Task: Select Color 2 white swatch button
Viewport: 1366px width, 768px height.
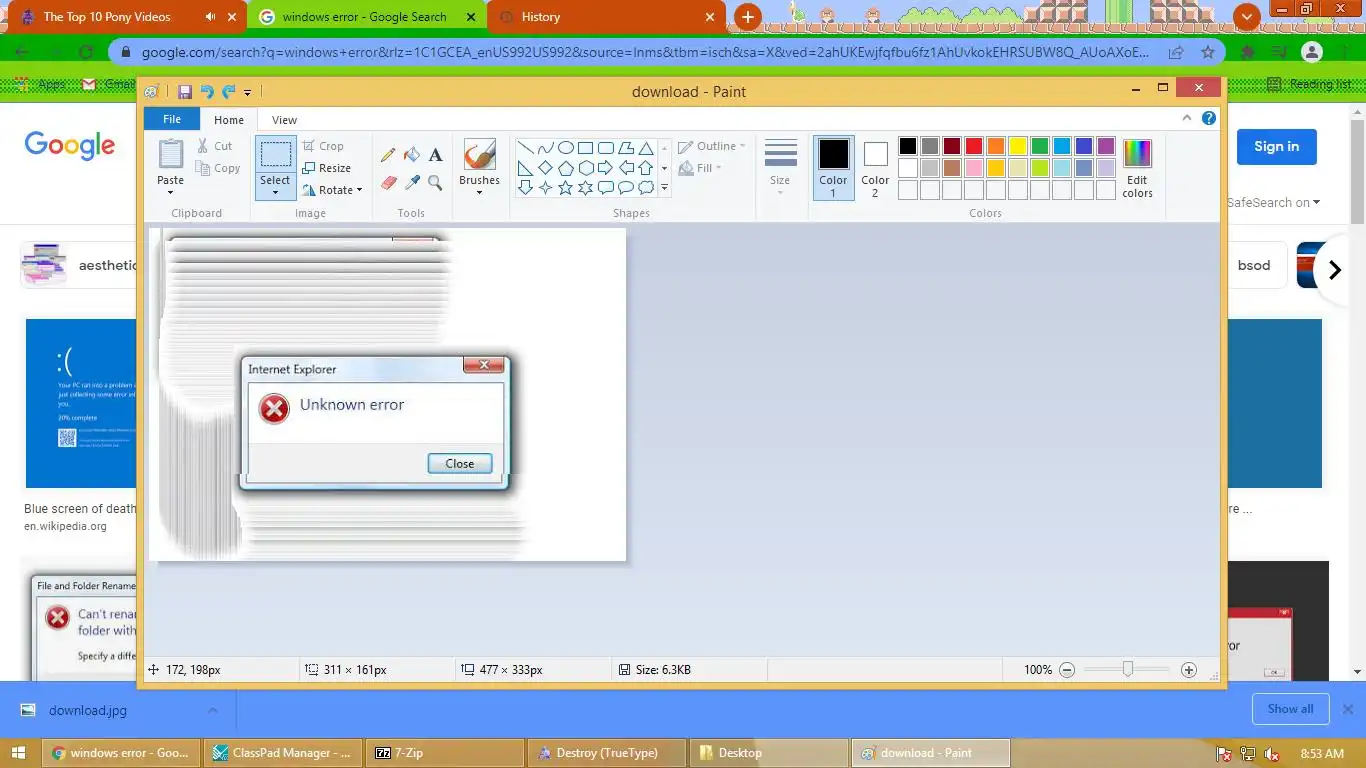Action: click(x=875, y=168)
